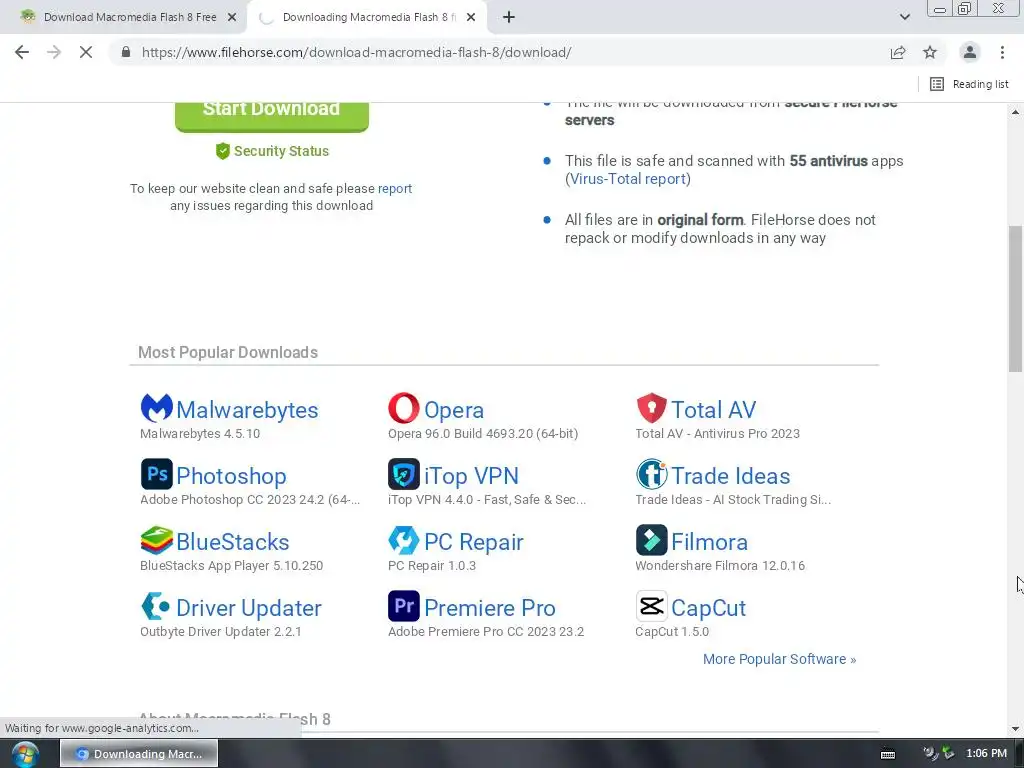The width and height of the screenshot is (1024, 768).
Task: Close the Downloading Macromedia Flash 8 tab
Action: pos(471,18)
